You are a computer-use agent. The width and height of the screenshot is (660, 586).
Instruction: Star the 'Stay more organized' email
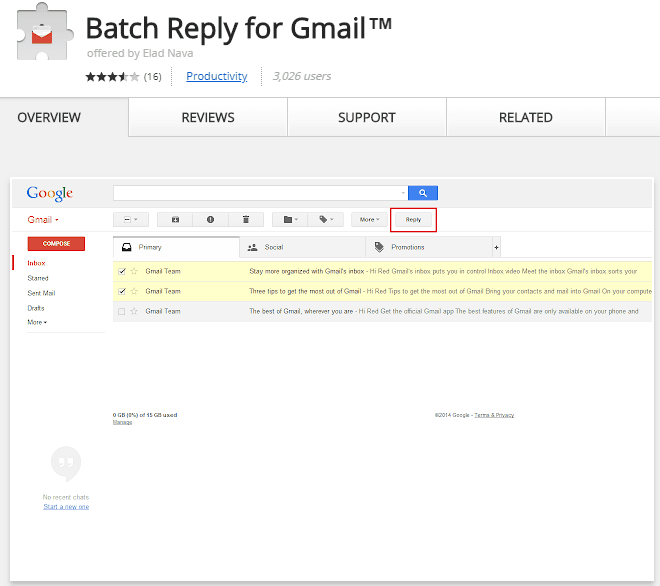[134, 271]
